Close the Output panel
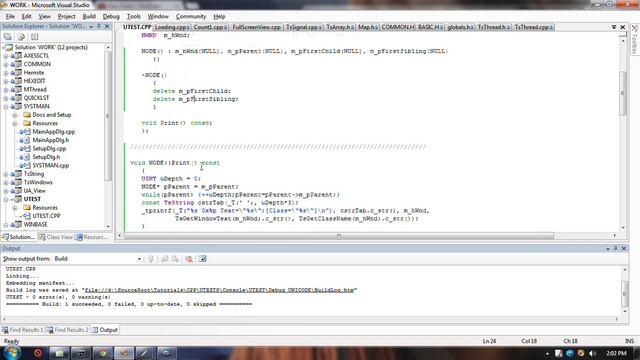640x360 pixels. (x=624, y=248)
